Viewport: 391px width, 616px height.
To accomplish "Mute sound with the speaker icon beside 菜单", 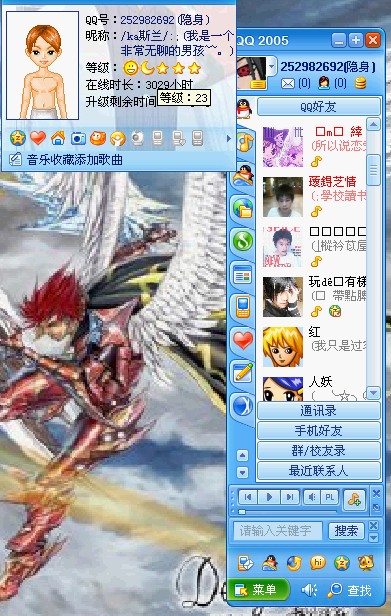I will tap(309, 590).
